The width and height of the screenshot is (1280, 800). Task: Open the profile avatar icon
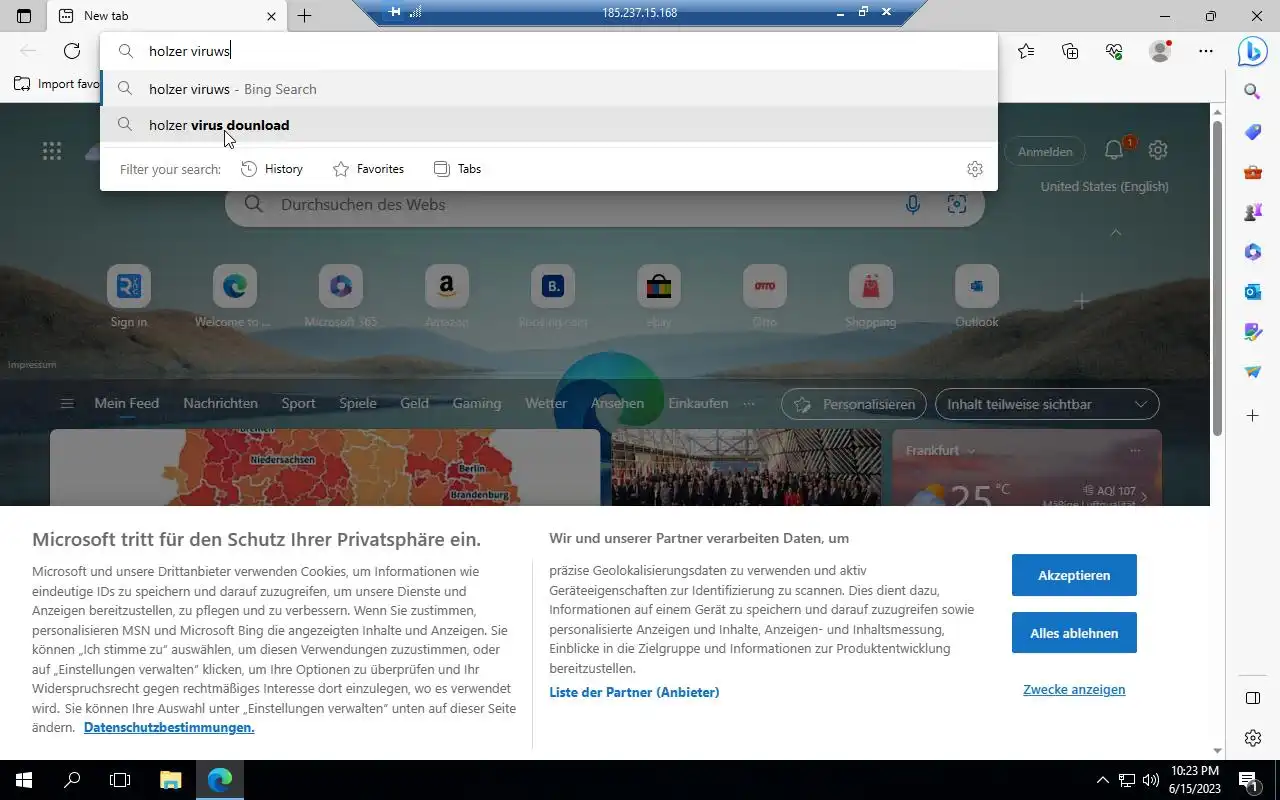[x=1160, y=51]
